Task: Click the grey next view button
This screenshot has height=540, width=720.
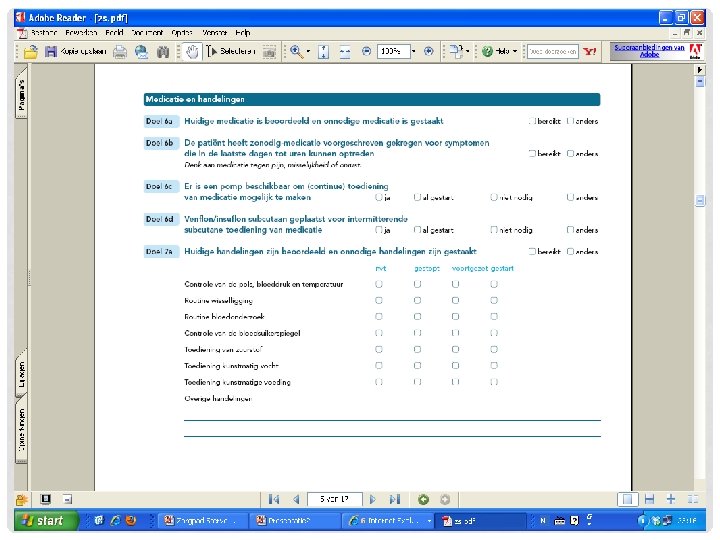Action: pos(445,499)
